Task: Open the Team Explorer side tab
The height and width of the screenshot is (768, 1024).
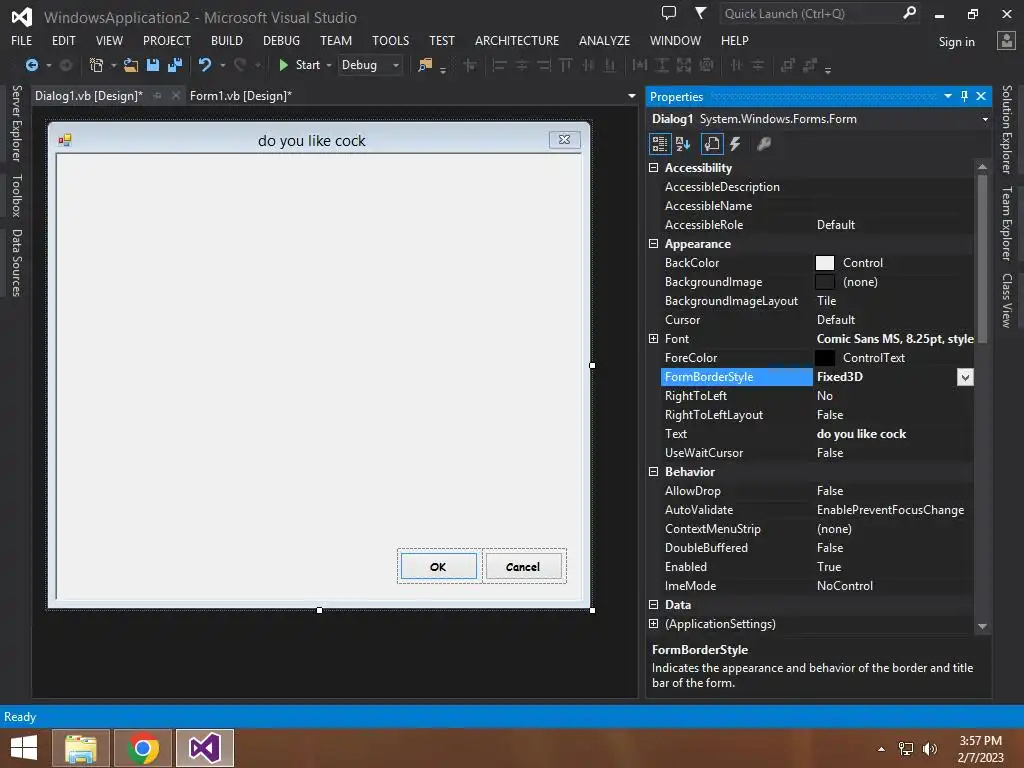Action: coord(1007,224)
